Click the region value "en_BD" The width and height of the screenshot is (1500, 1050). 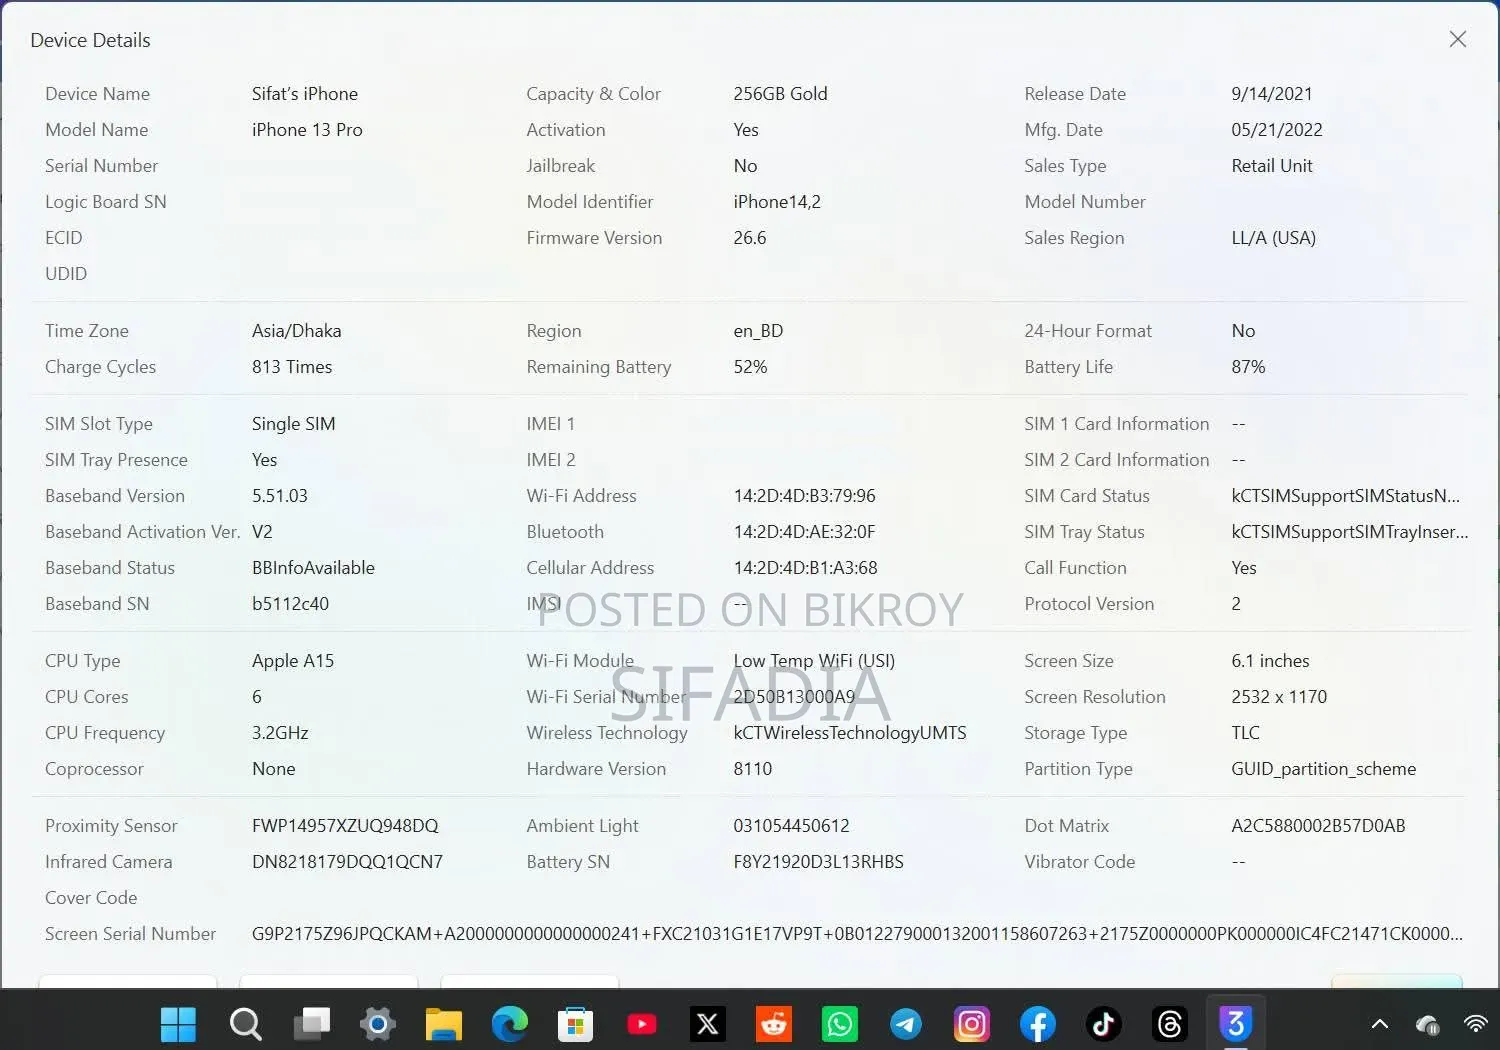(x=758, y=331)
